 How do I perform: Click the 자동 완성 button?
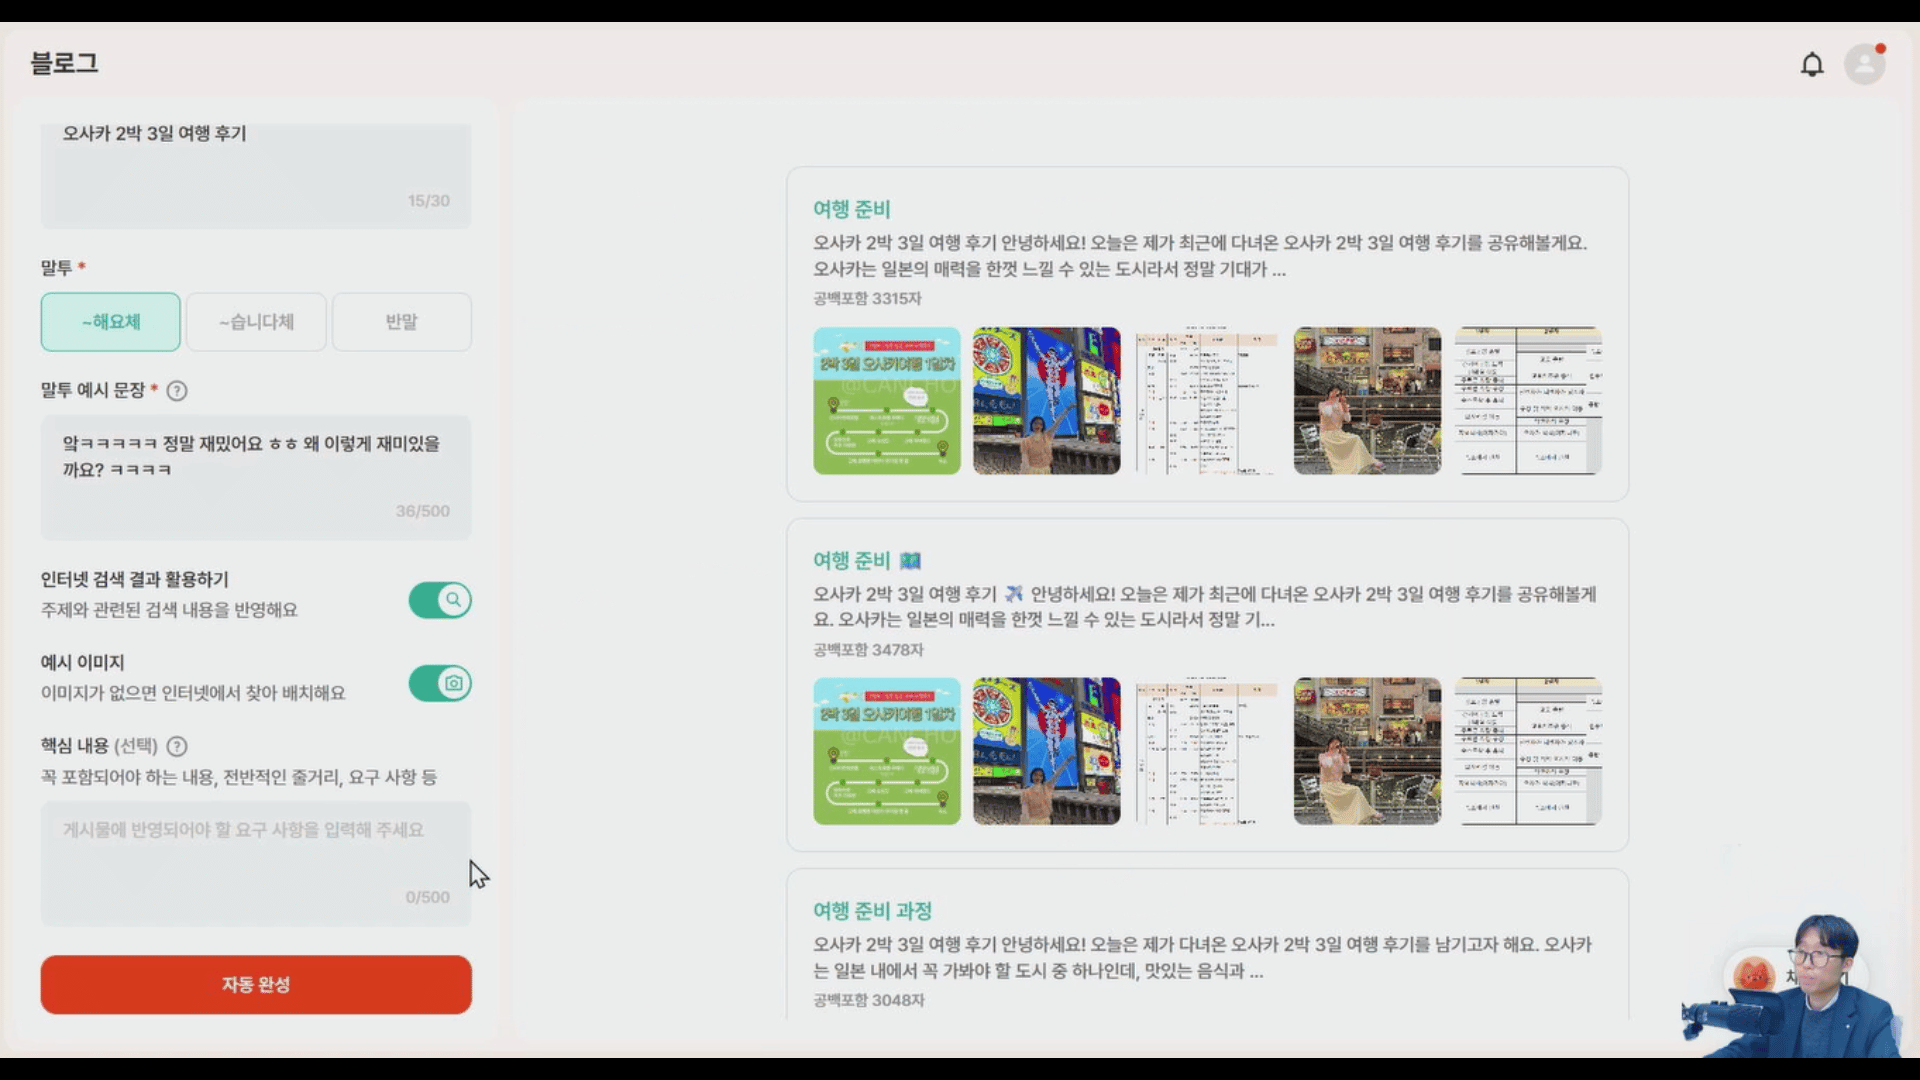tap(256, 985)
